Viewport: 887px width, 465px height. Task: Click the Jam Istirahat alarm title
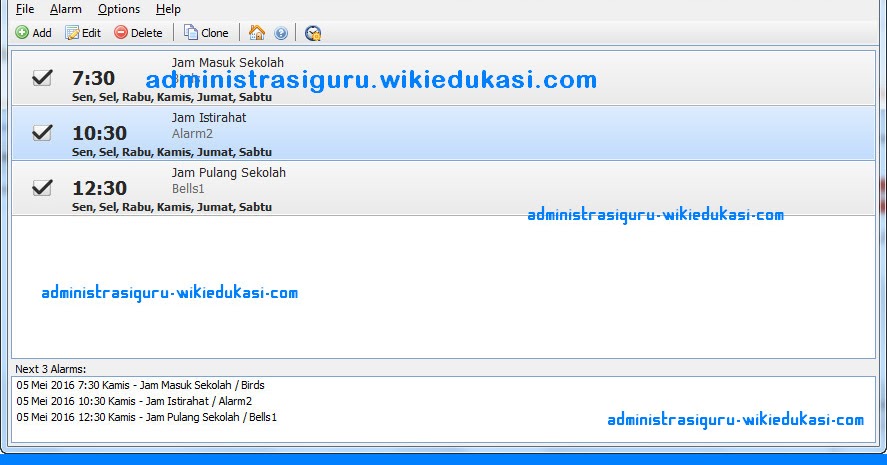[209, 118]
